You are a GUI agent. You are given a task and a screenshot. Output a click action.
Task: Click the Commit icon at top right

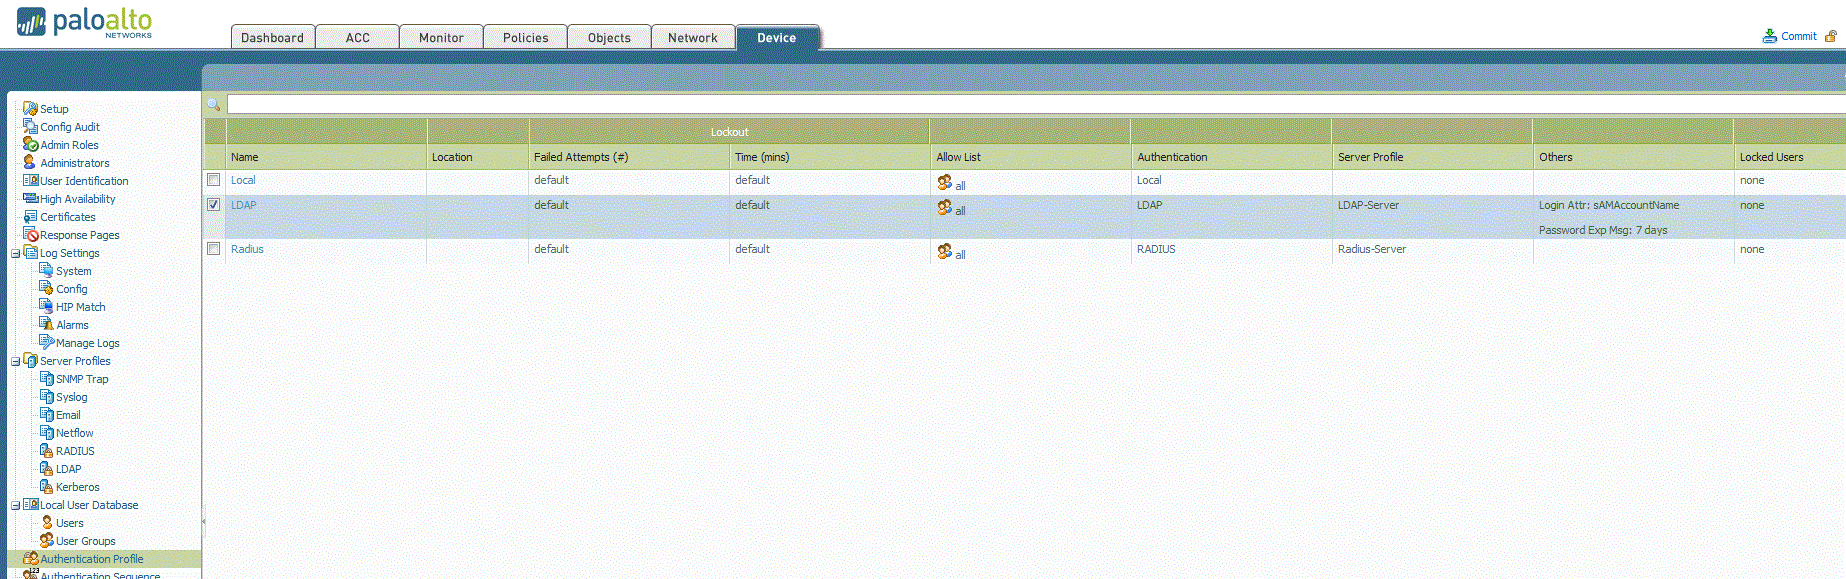point(1769,36)
